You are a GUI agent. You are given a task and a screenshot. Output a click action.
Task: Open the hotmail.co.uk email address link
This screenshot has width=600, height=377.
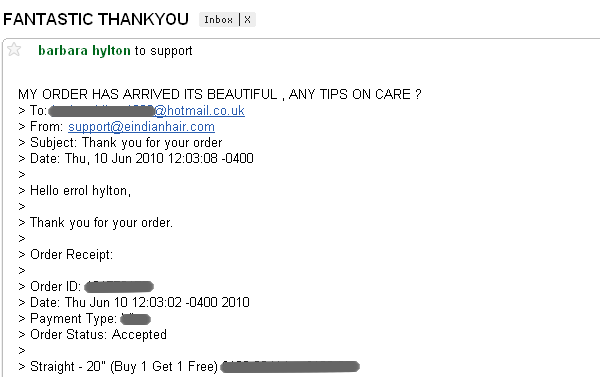(199, 111)
